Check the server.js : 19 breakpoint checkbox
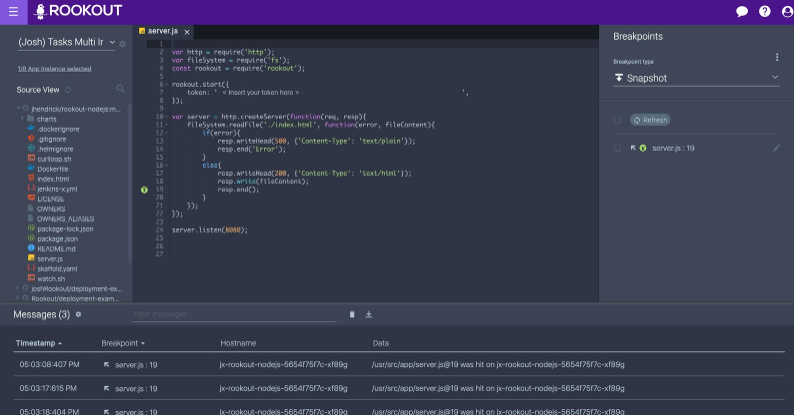 618,148
